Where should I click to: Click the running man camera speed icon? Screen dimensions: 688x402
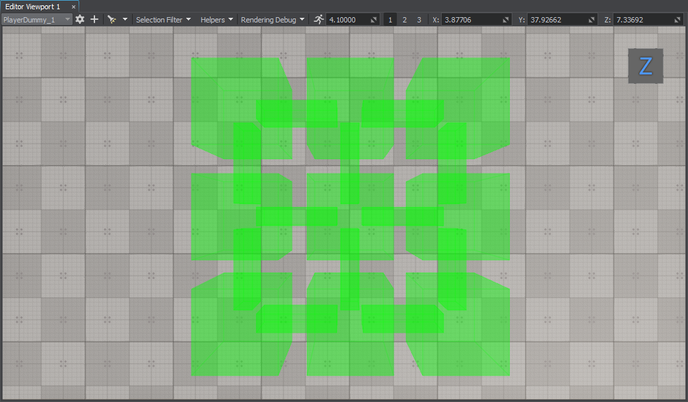319,19
